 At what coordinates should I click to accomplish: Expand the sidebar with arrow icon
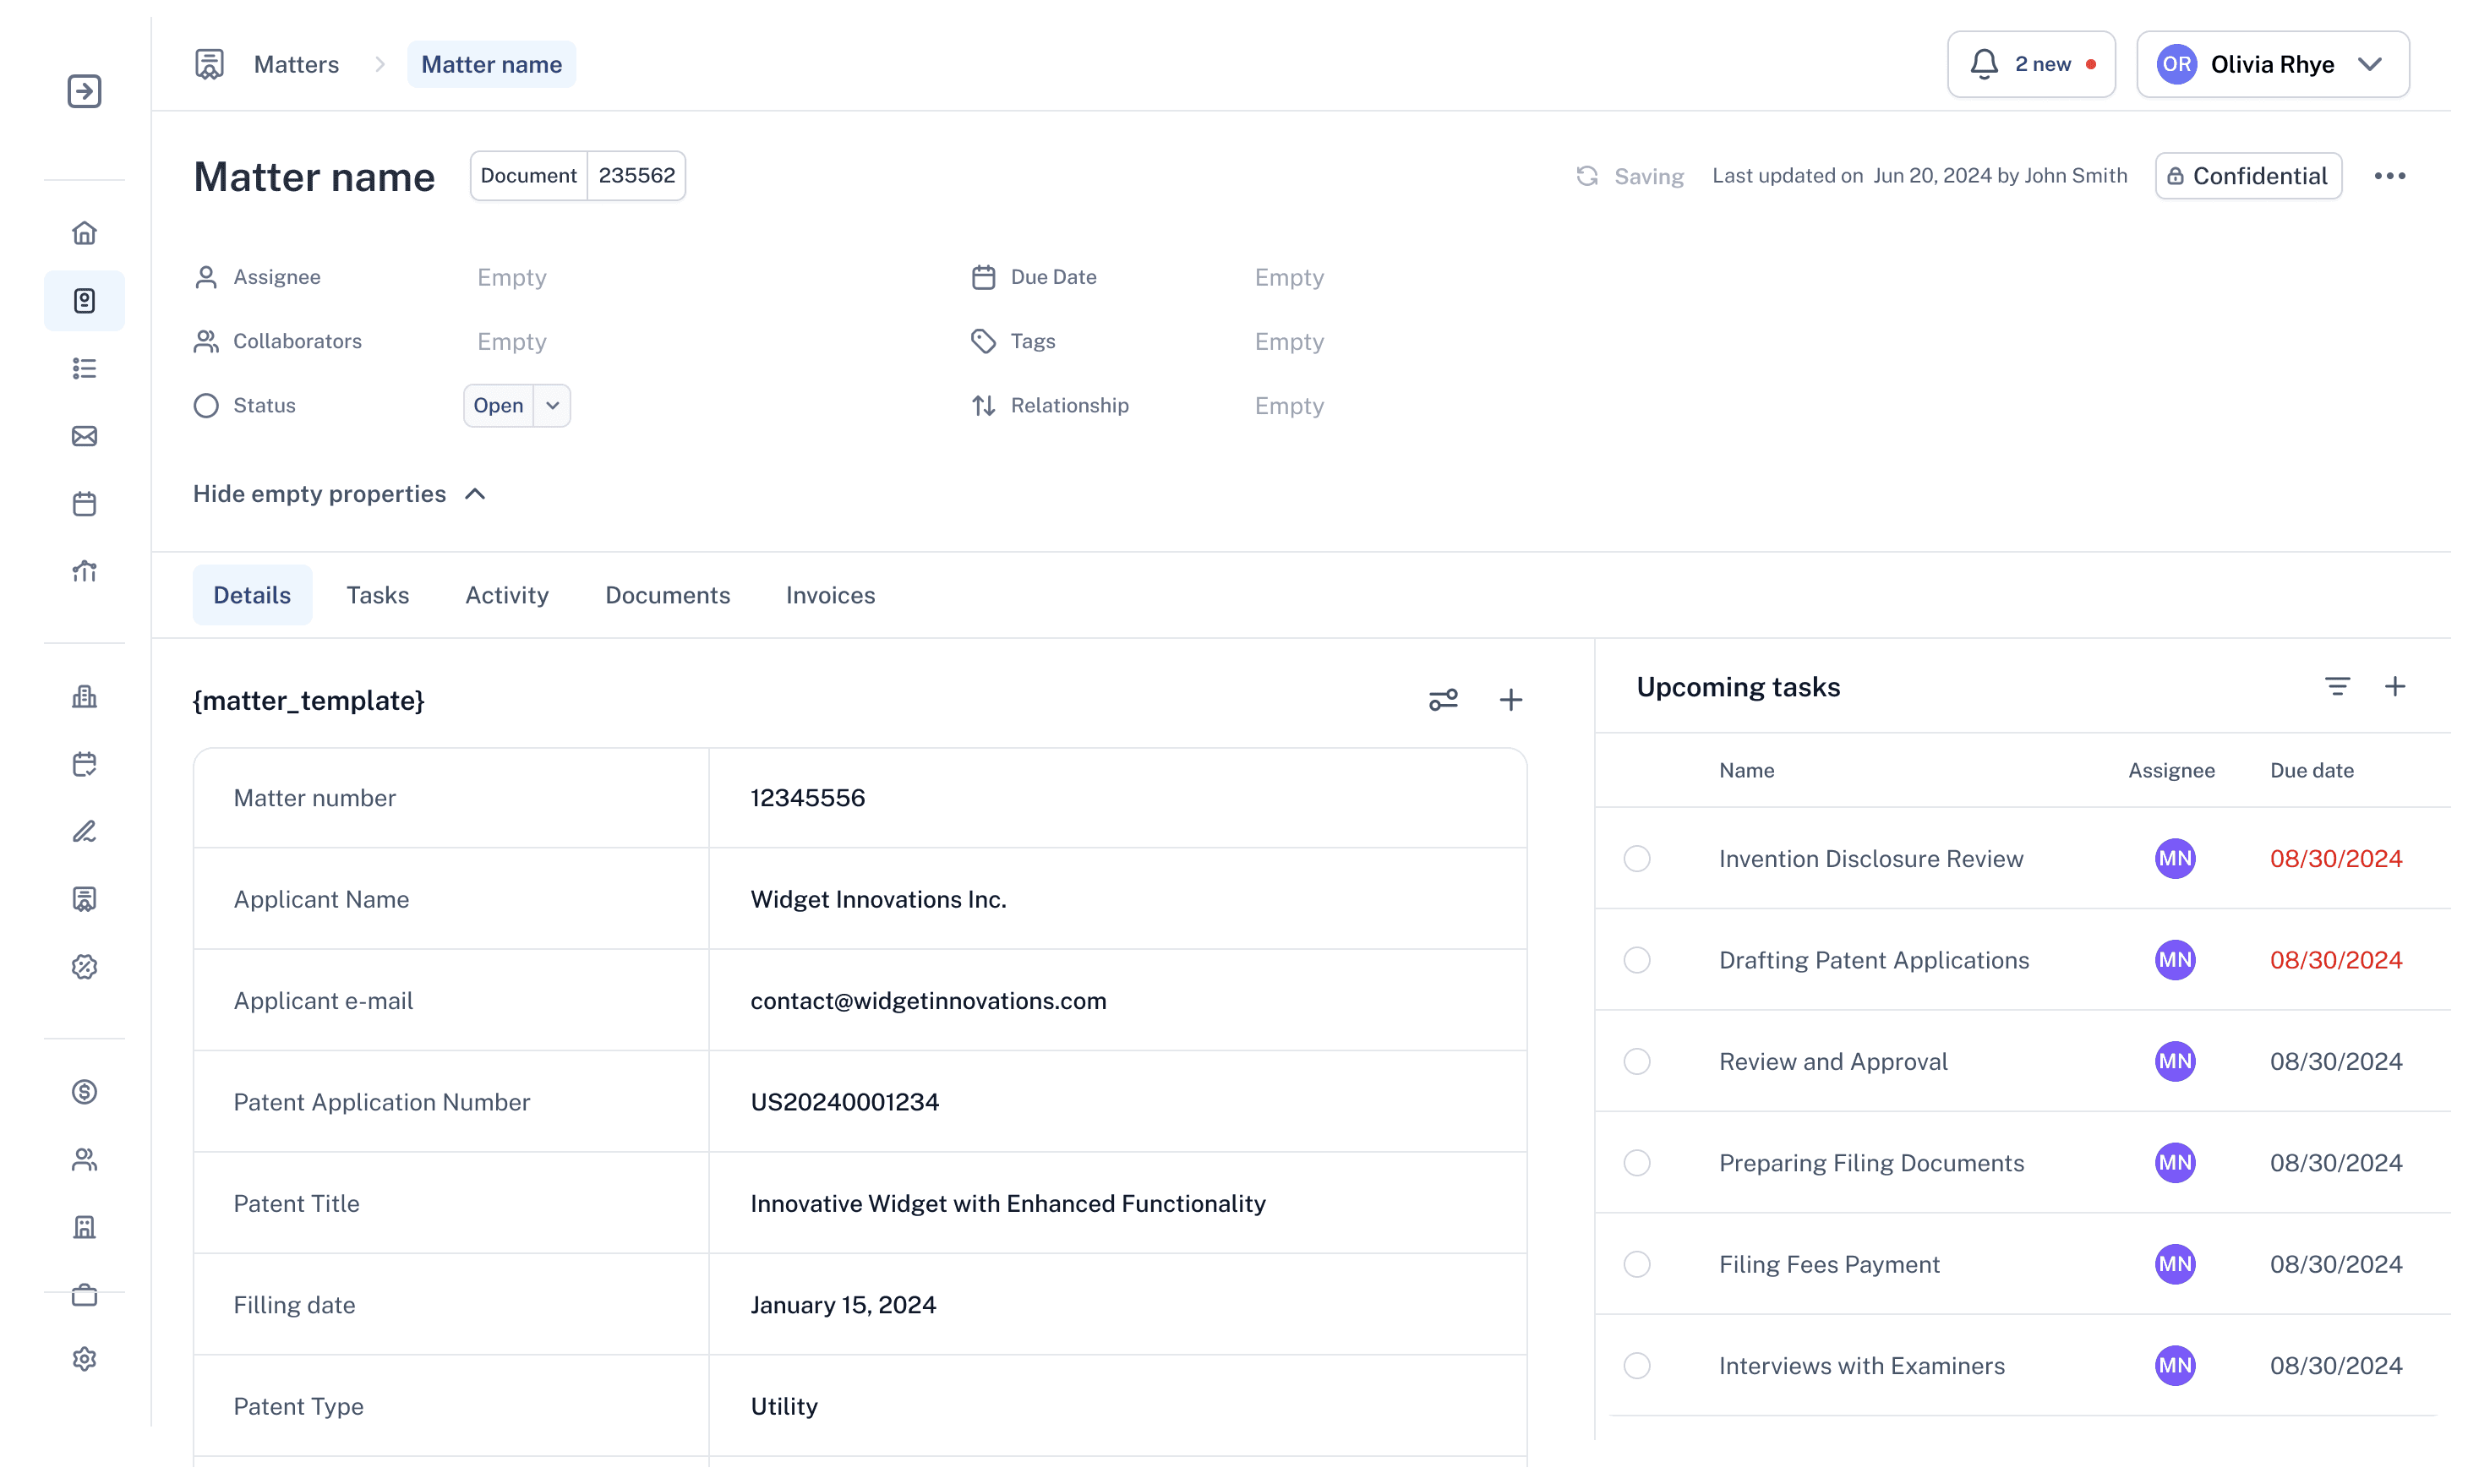pos(84,91)
